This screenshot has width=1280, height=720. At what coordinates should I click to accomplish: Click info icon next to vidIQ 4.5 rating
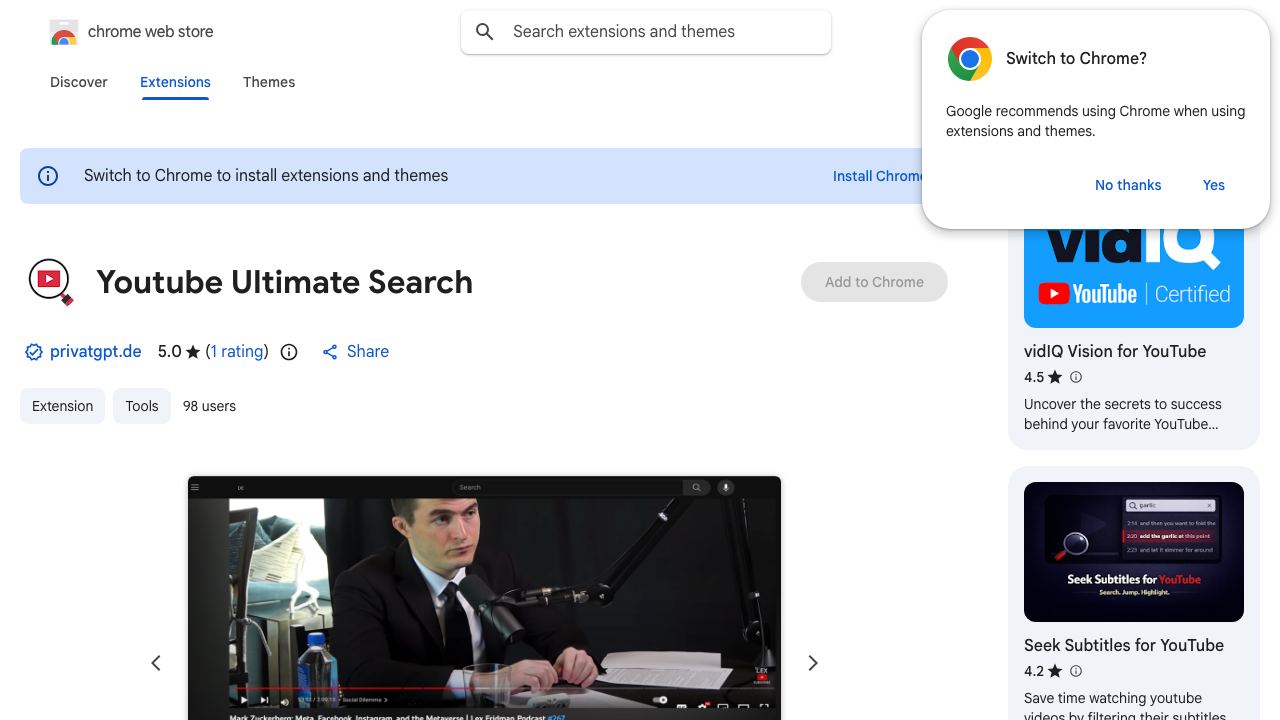point(1076,377)
